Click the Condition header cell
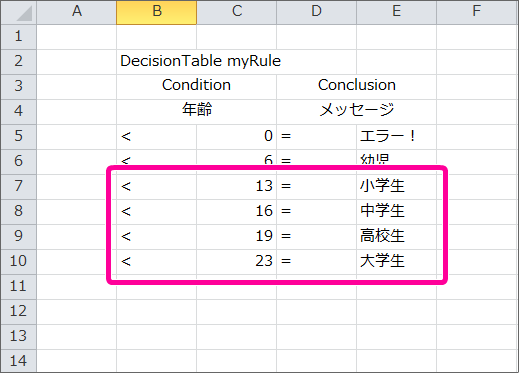The height and width of the screenshot is (373, 519). click(x=196, y=87)
